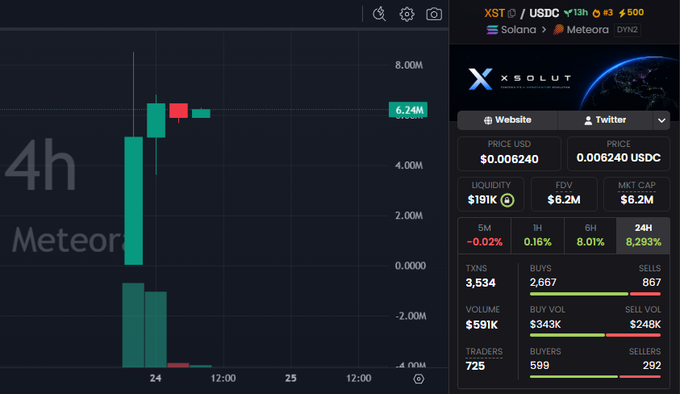
Task: Click the BUY VOL $343K value
Action: pyautogui.click(x=545, y=324)
